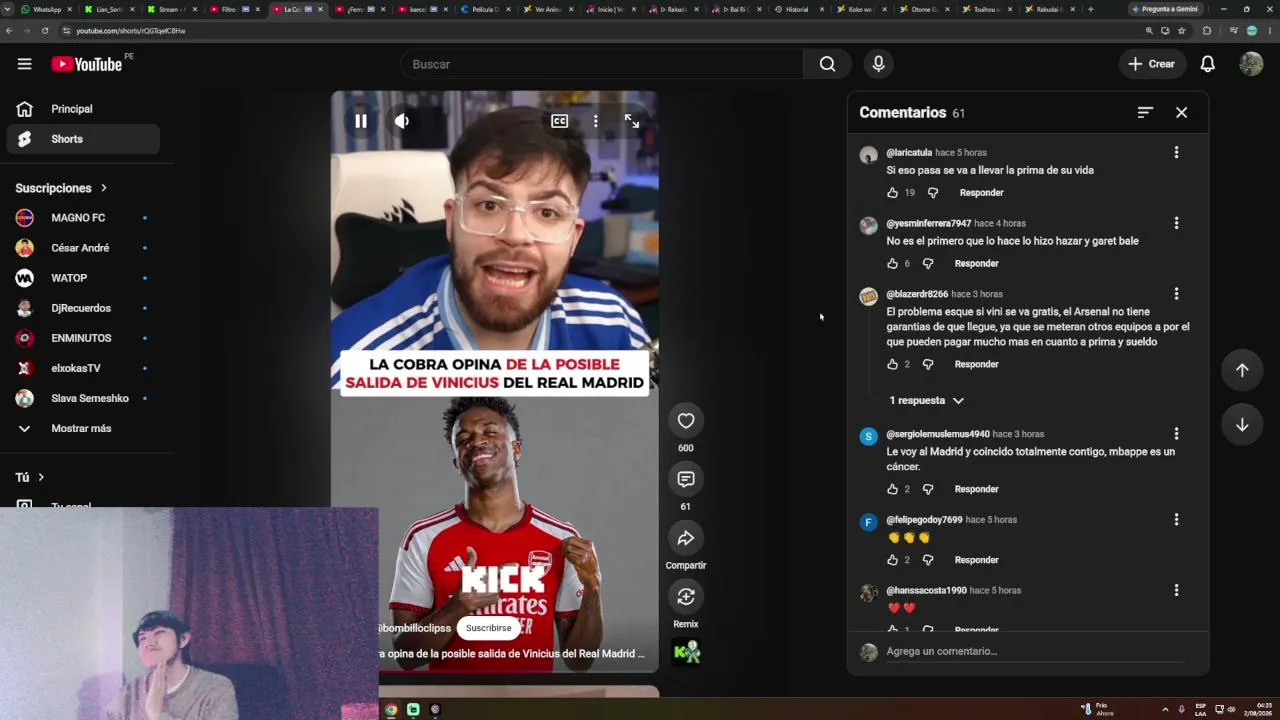Open the Short's sound thumbnail
Screen dimensions: 1280x720
coord(687,652)
